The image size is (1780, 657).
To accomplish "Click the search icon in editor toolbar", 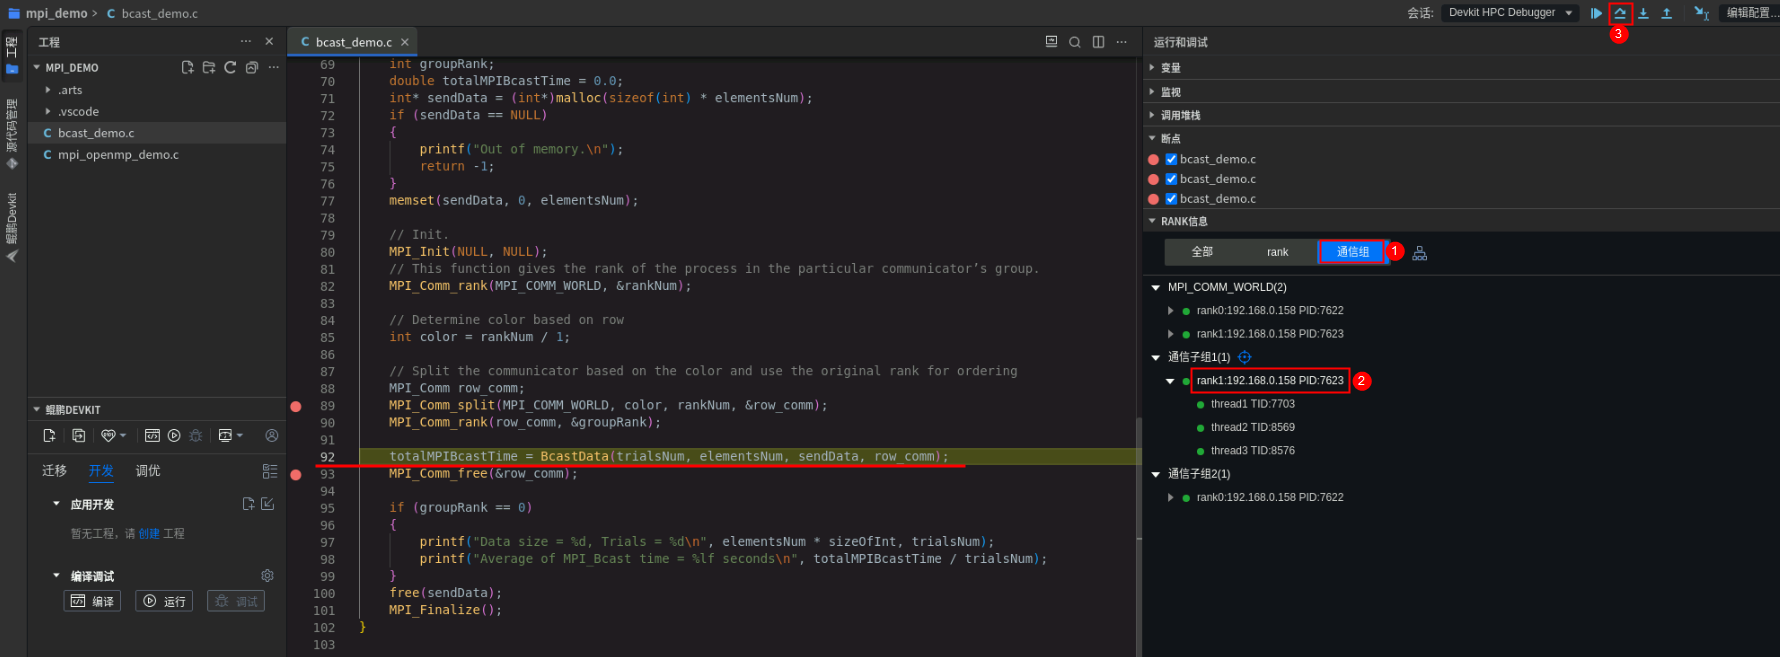I will (1075, 42).
